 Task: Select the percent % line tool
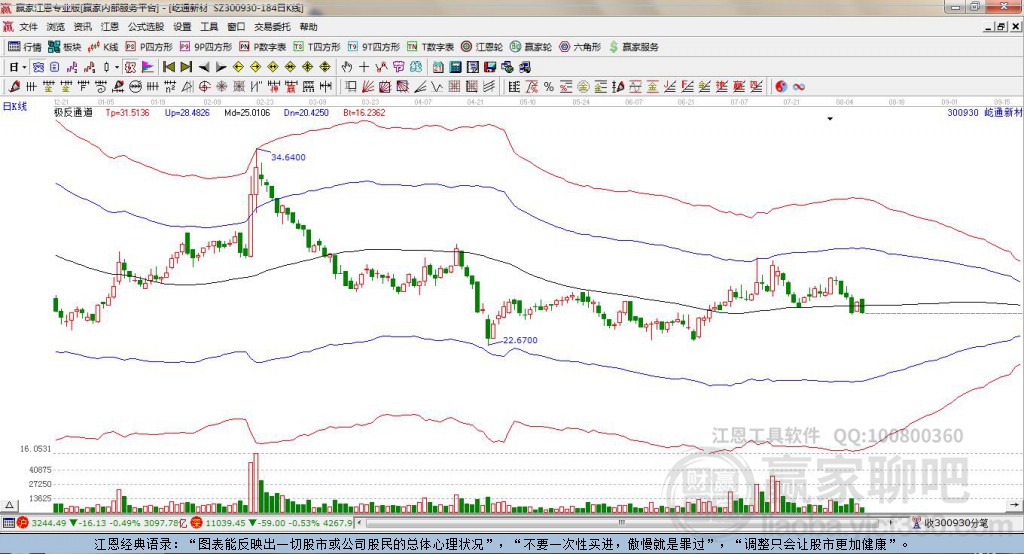click(x=549, y=86)
